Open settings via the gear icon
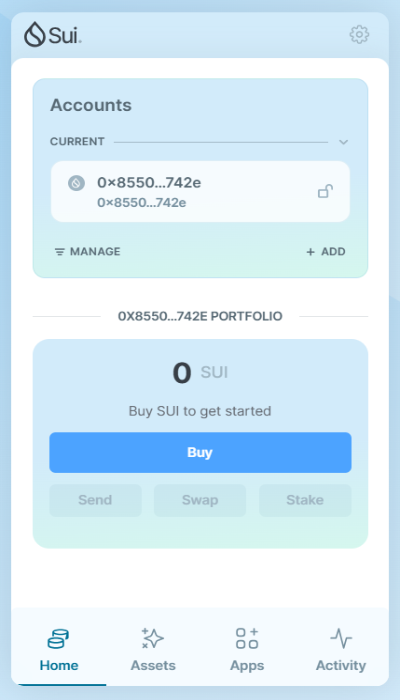 (359, 35)
